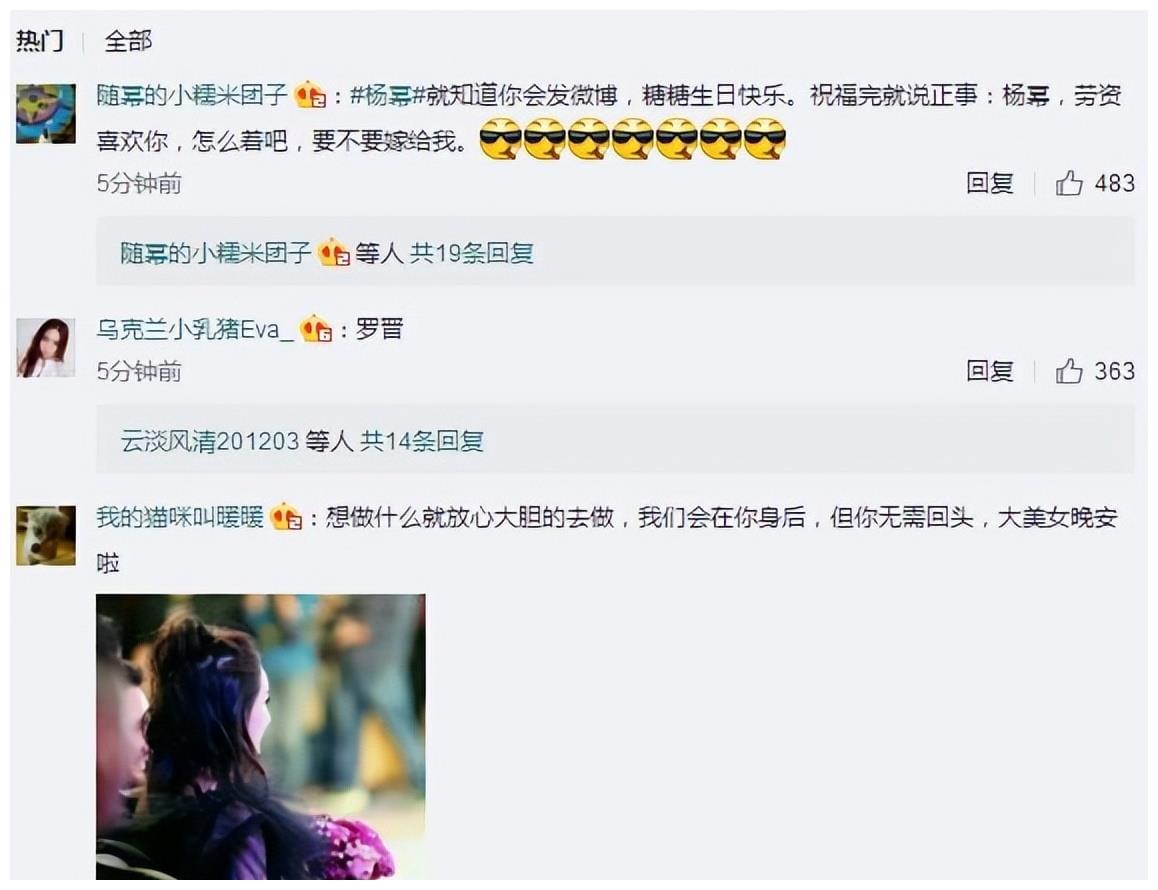Open username link 我的猫咪叫暖暖
The height and width of the screenshot is (890, 1158).
point(180,517)
